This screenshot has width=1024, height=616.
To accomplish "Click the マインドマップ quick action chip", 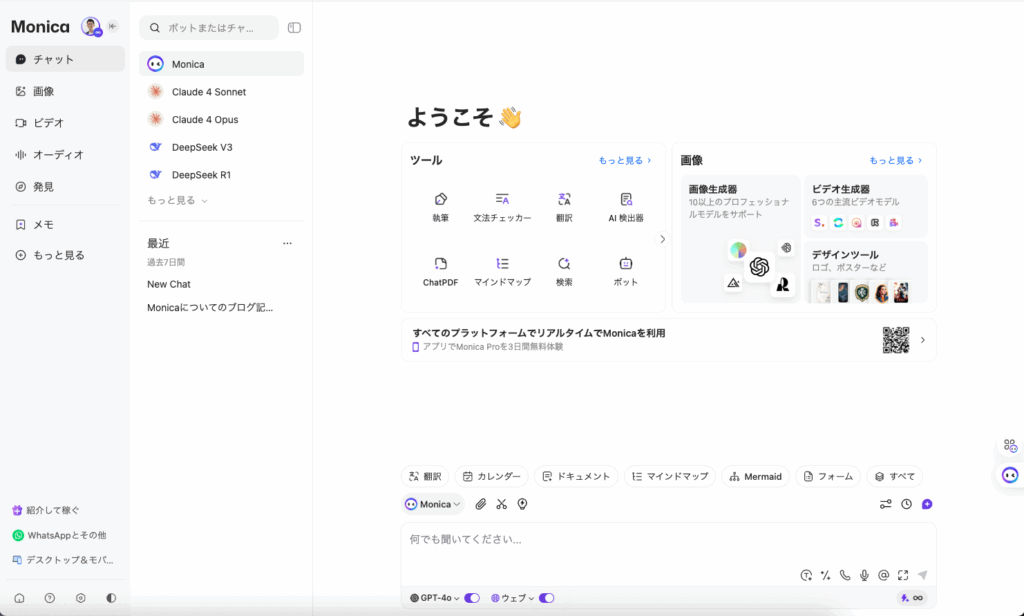I will (x=670, y=476).
